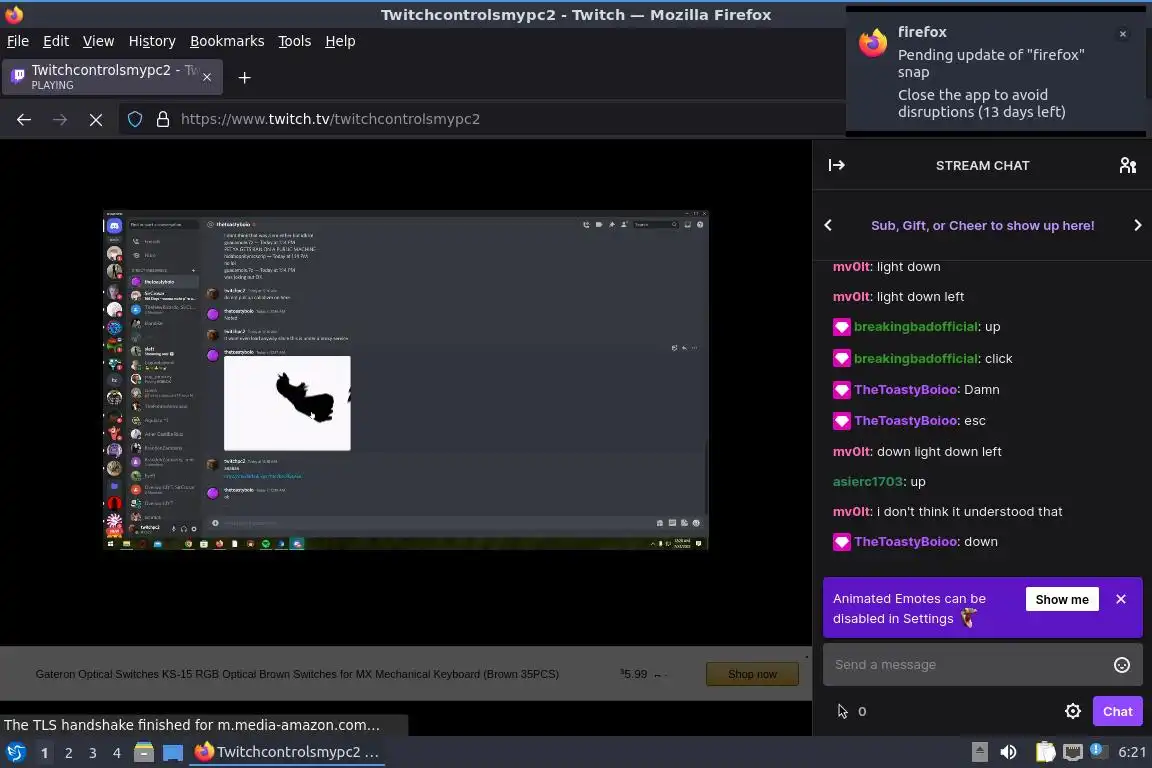Select Firefox Twitchcontrolsmypc2 taskbar window button
This screenshot has height=768, width=1152.
click(287, 752)
